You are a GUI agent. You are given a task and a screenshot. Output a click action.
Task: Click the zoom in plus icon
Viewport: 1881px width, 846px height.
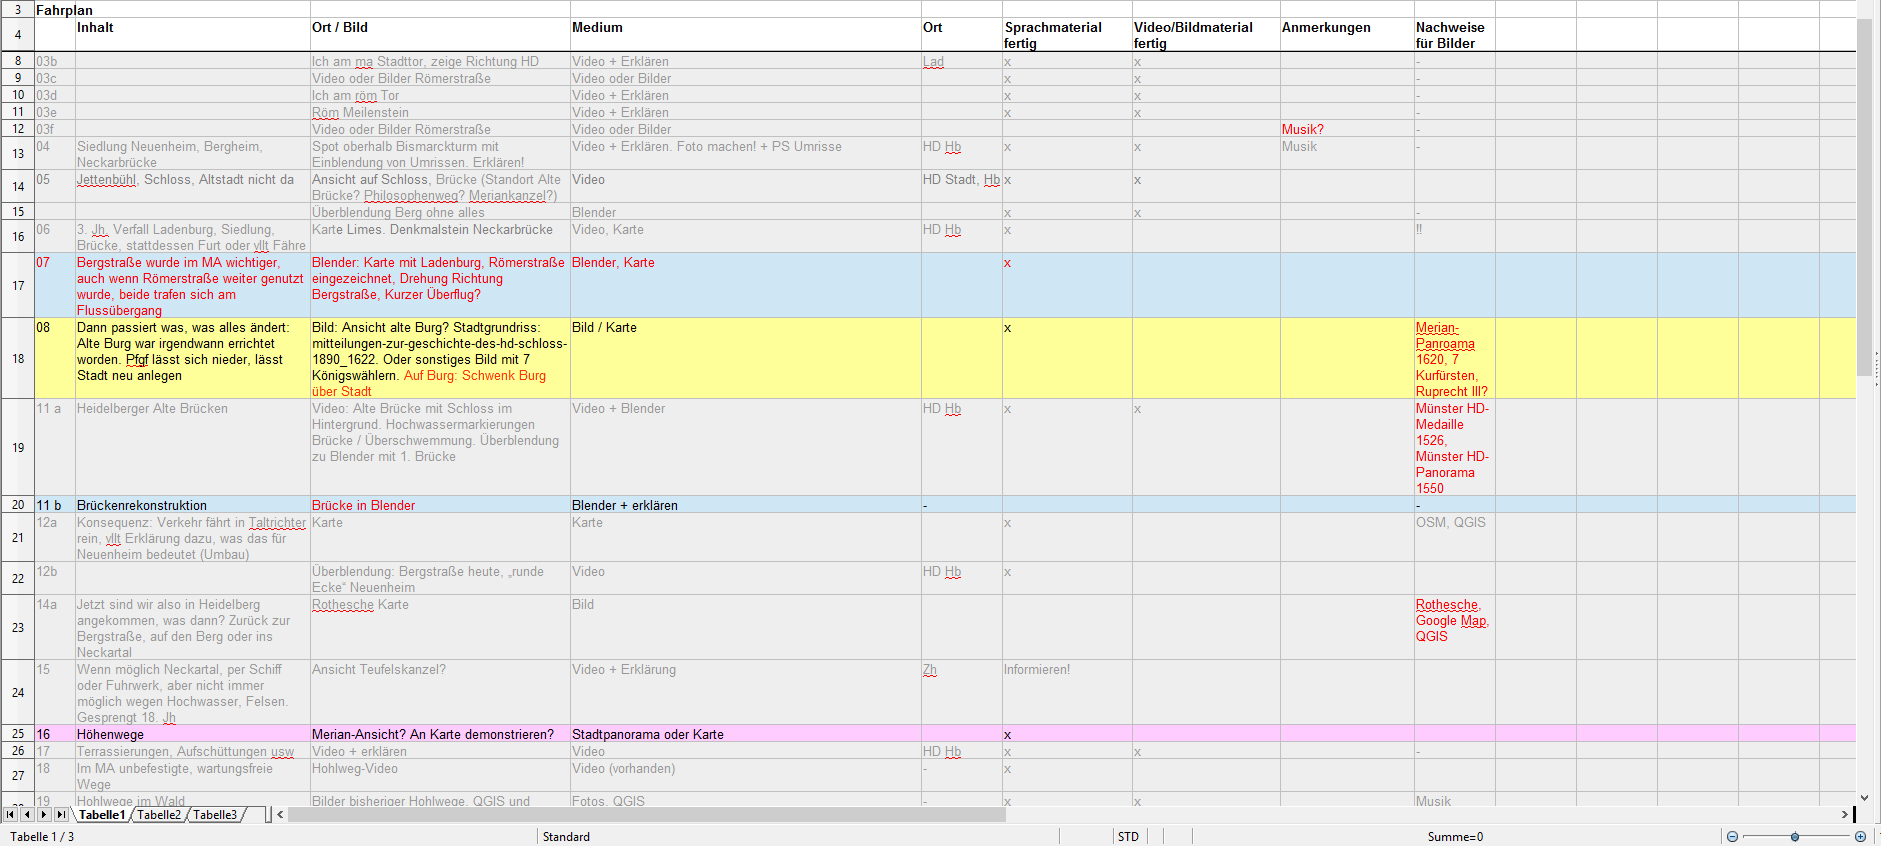[1860, 837]
